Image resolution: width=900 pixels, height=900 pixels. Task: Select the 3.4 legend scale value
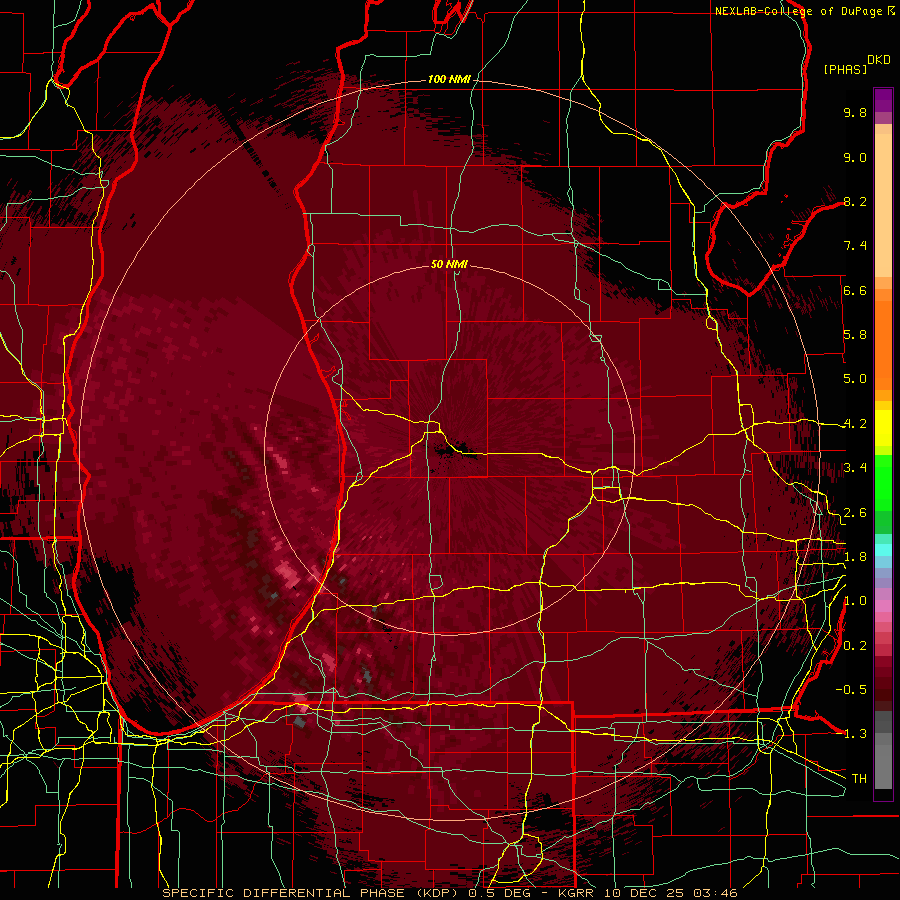[855, 468]
